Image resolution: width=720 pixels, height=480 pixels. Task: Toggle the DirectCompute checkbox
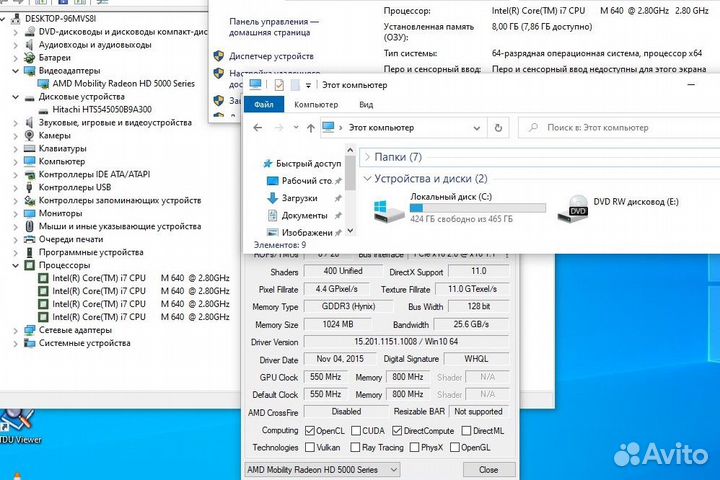tap(397, 431)
